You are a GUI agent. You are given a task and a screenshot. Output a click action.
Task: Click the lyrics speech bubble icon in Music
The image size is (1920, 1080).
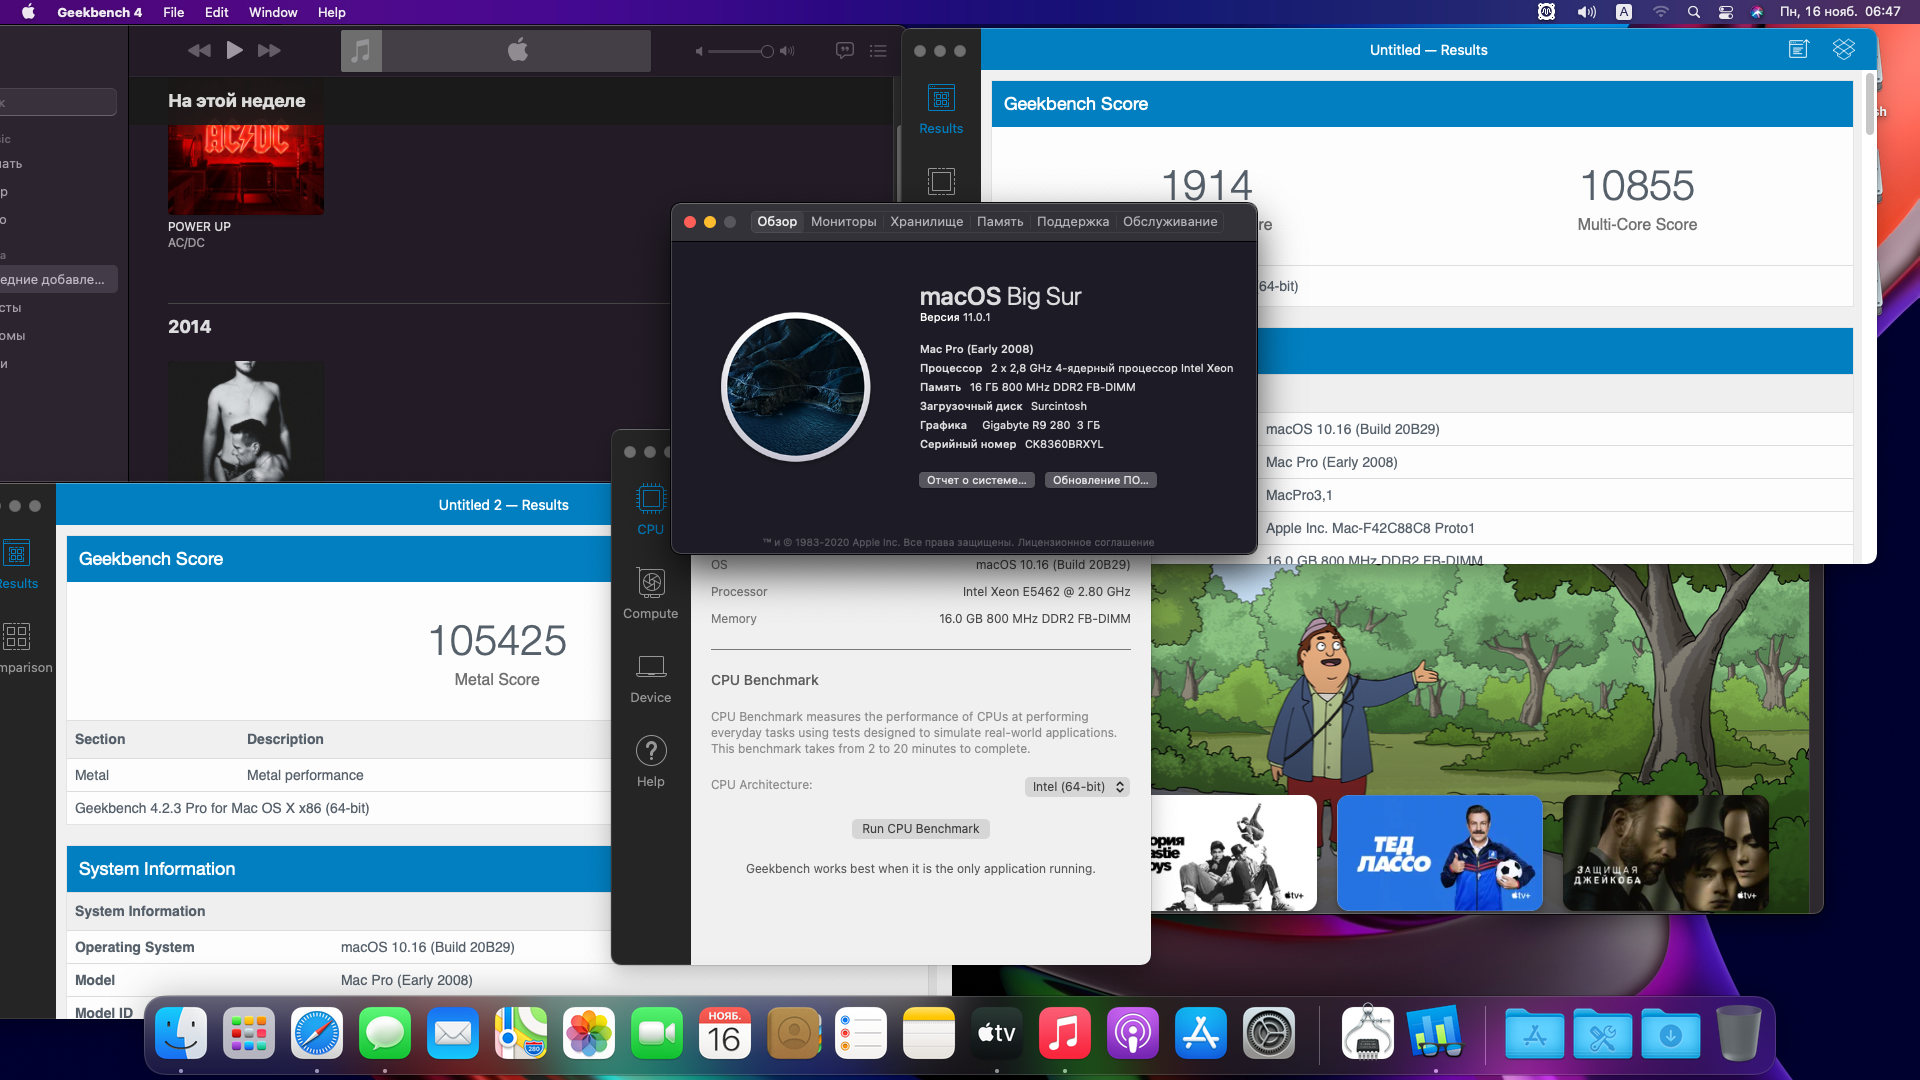(x=845, y=50)
